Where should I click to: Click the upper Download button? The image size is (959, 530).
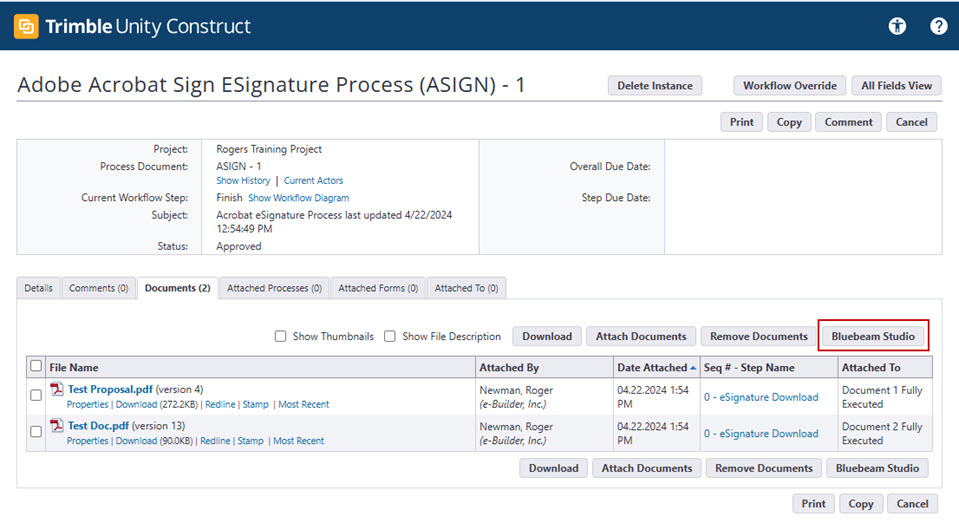[x=547, y=336]
